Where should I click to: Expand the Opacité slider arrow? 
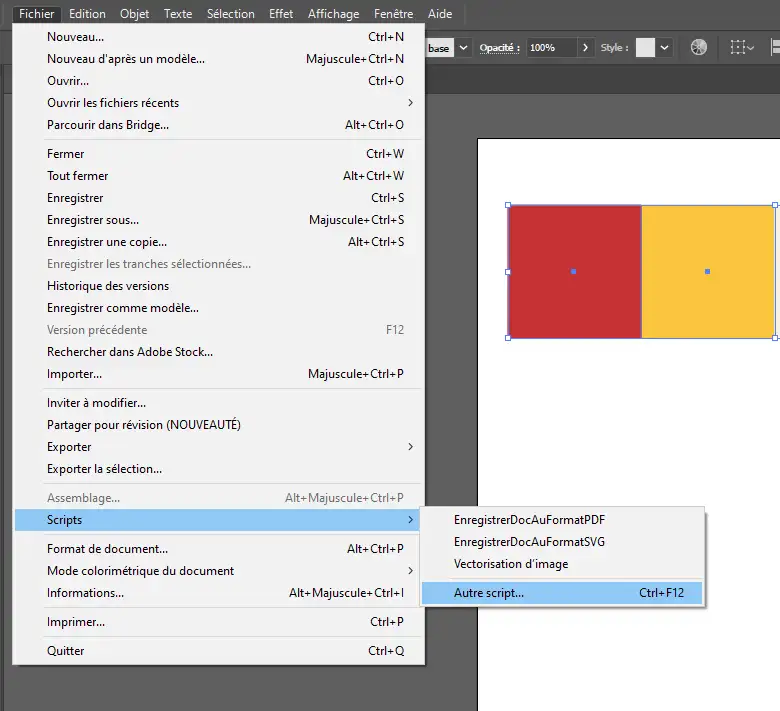click(x=584, y=48)
